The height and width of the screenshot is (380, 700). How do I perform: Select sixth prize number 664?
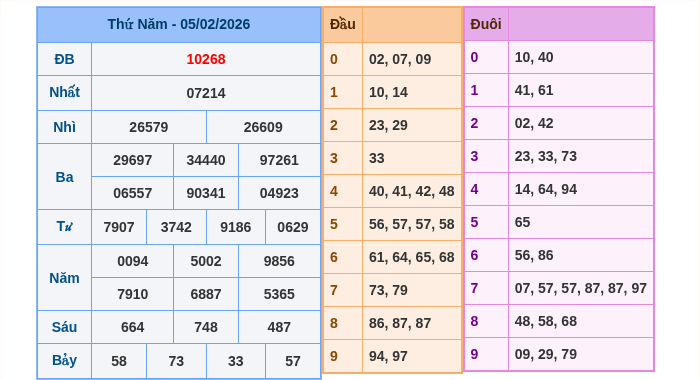[x=133, y=327]
